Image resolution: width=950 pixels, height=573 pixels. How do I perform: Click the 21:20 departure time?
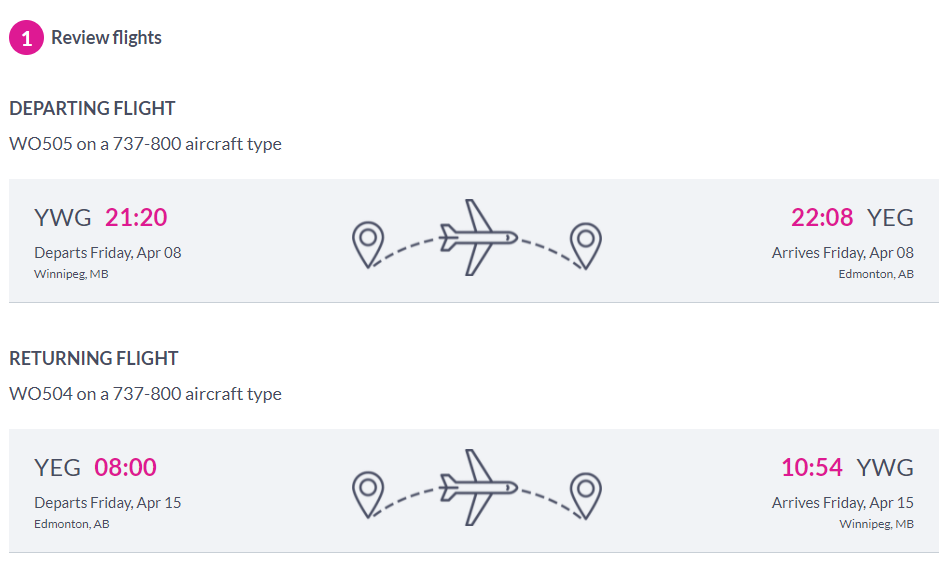136,217
